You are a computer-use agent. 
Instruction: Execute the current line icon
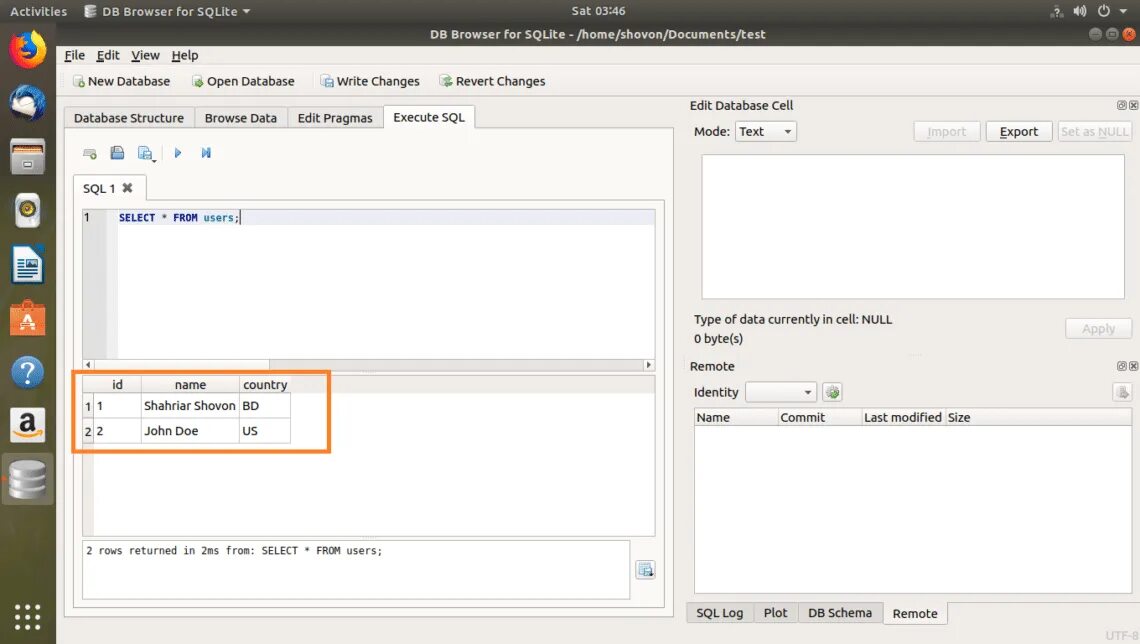coord(206,153)
